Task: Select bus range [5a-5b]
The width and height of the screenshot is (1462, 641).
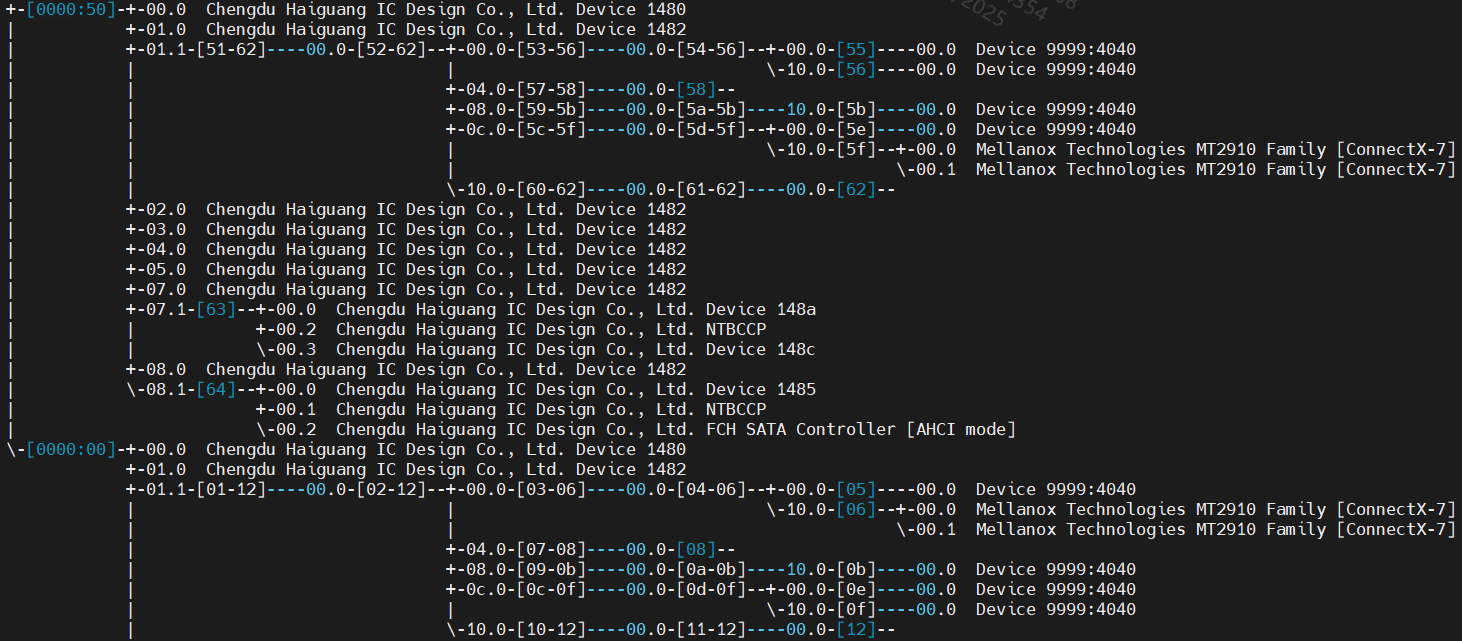Action: [711, 109]
